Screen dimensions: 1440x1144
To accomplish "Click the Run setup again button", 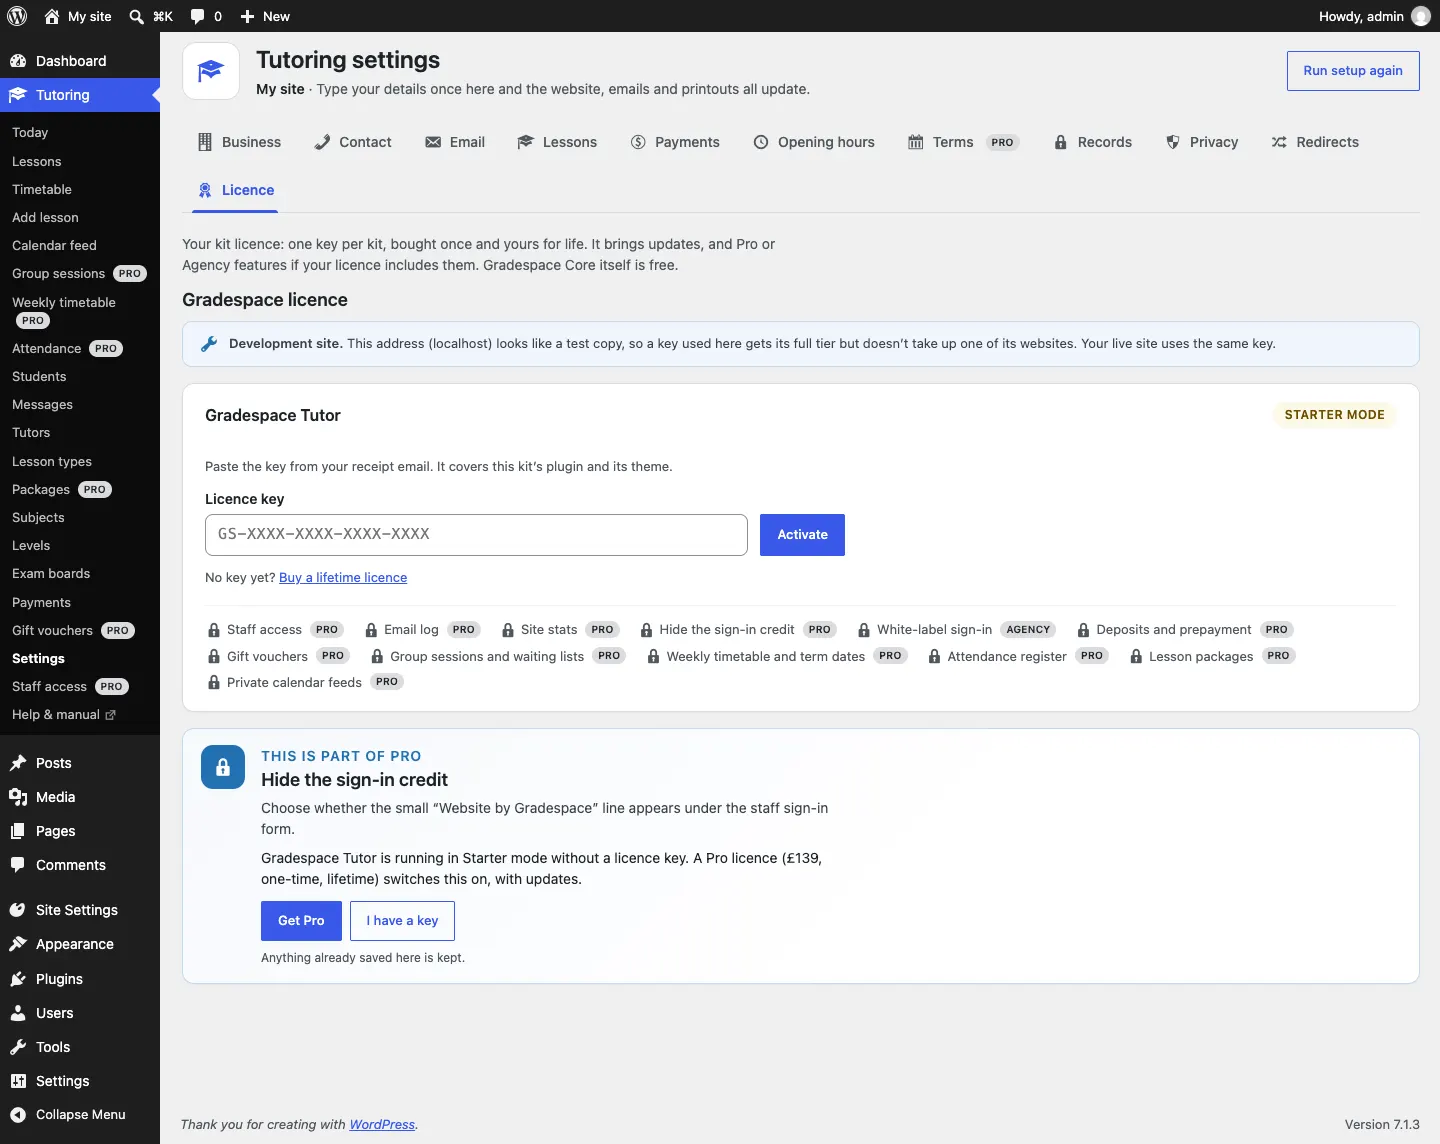I will (x=1353, y=71).
